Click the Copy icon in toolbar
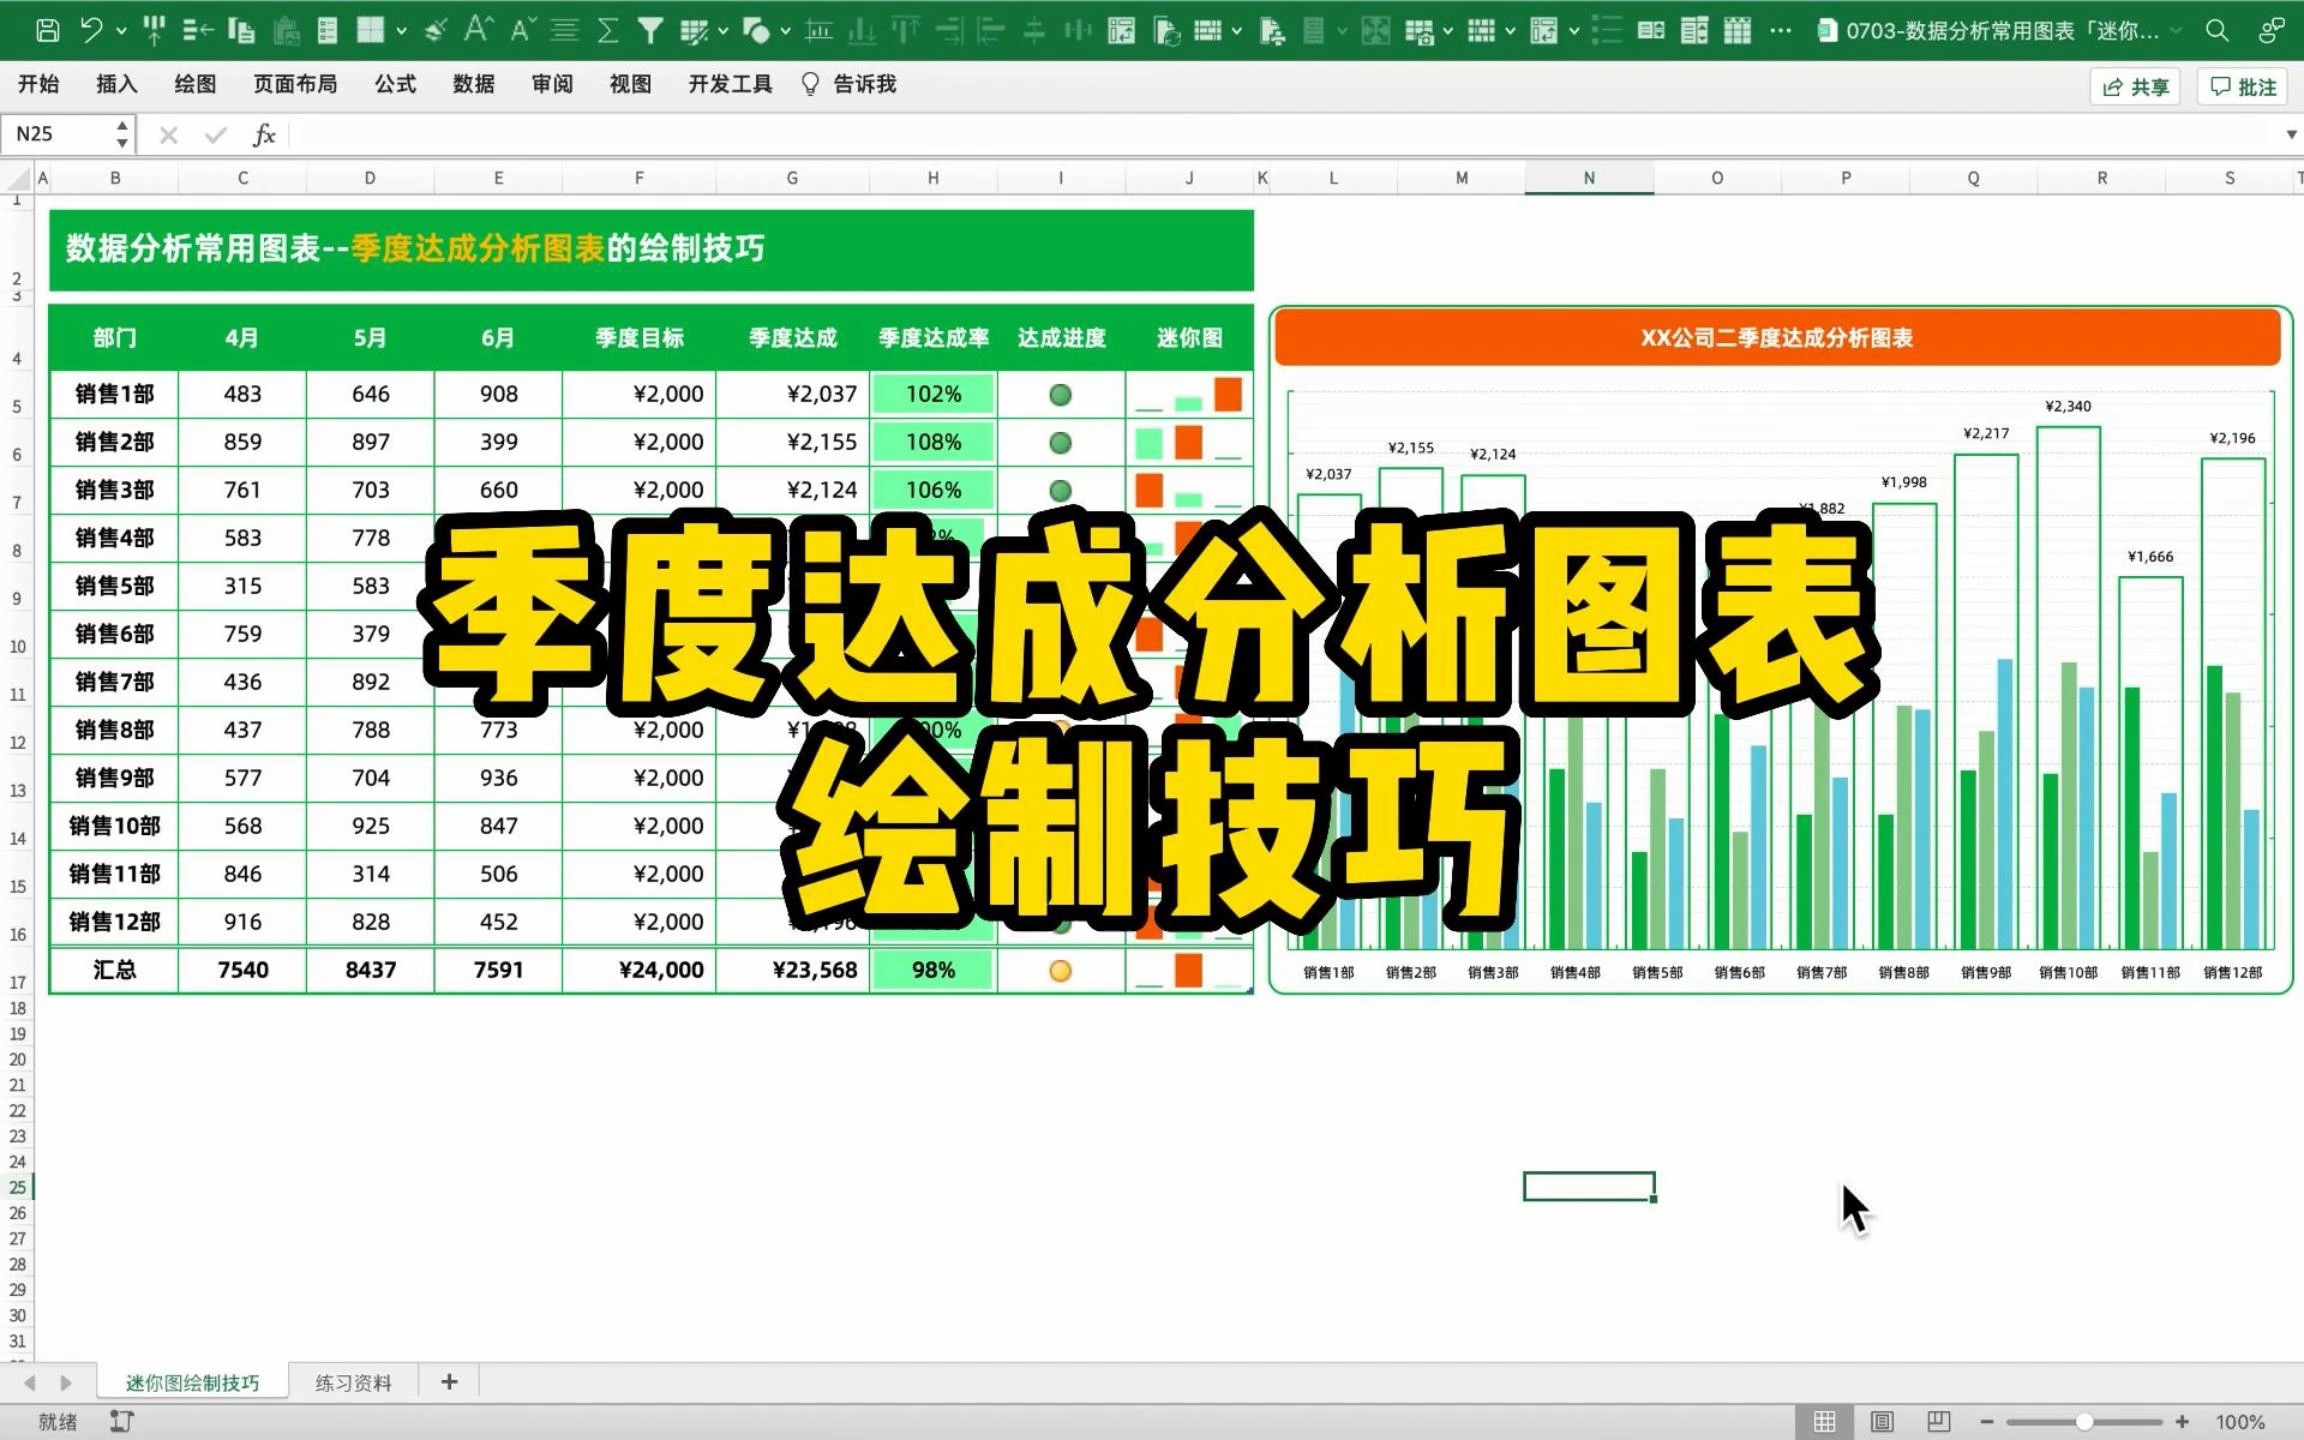The height and width of the screenshot is (1440, 2304). click(241, 30)
